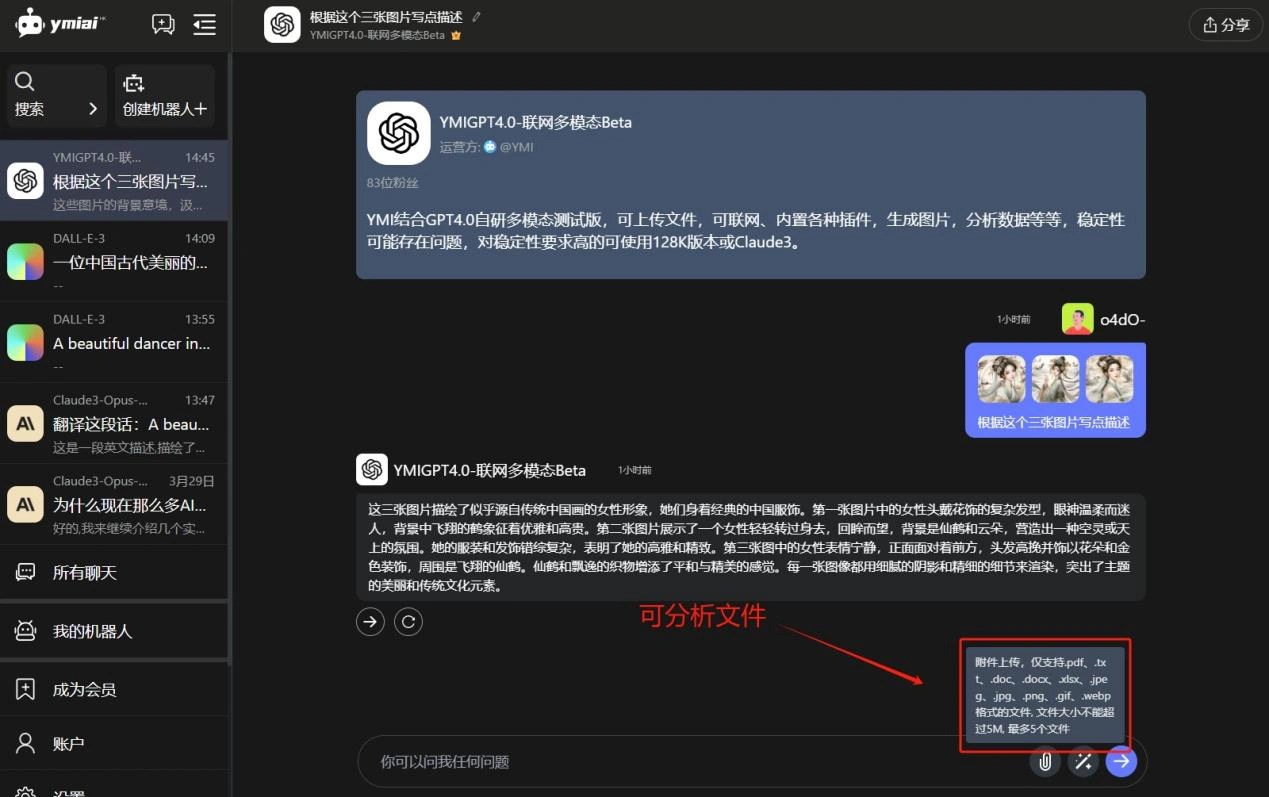Click the DALL-E gradient avatar of the 13:55 chat

[25, 343]
